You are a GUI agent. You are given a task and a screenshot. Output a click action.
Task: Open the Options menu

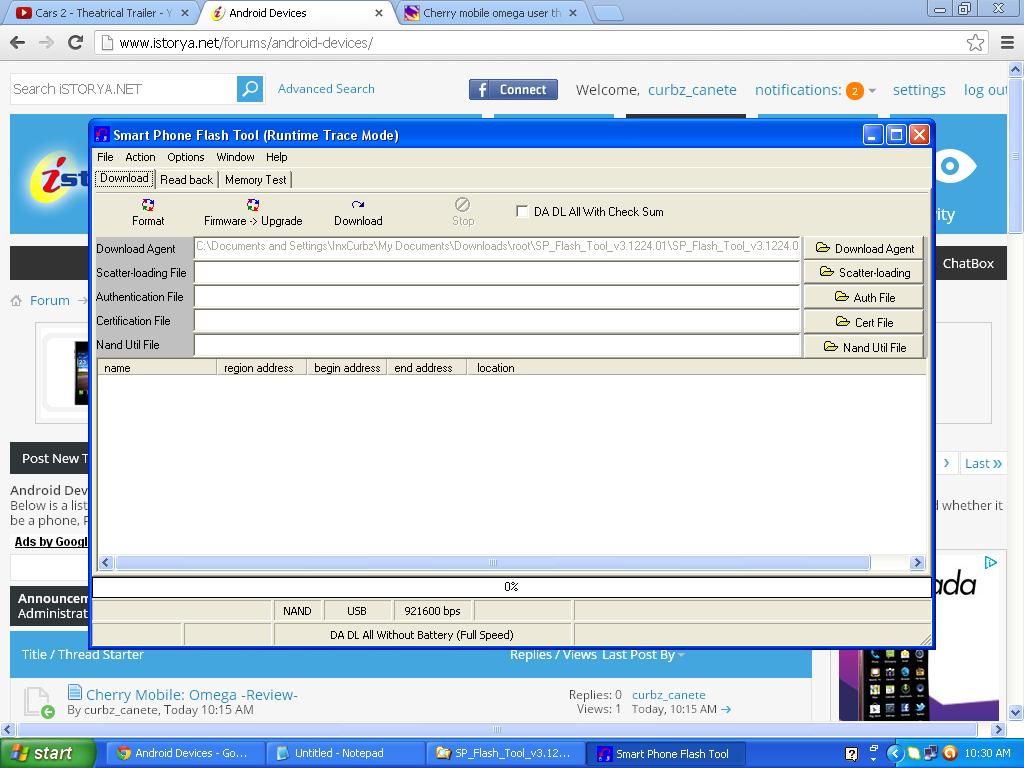click(185, 157)
